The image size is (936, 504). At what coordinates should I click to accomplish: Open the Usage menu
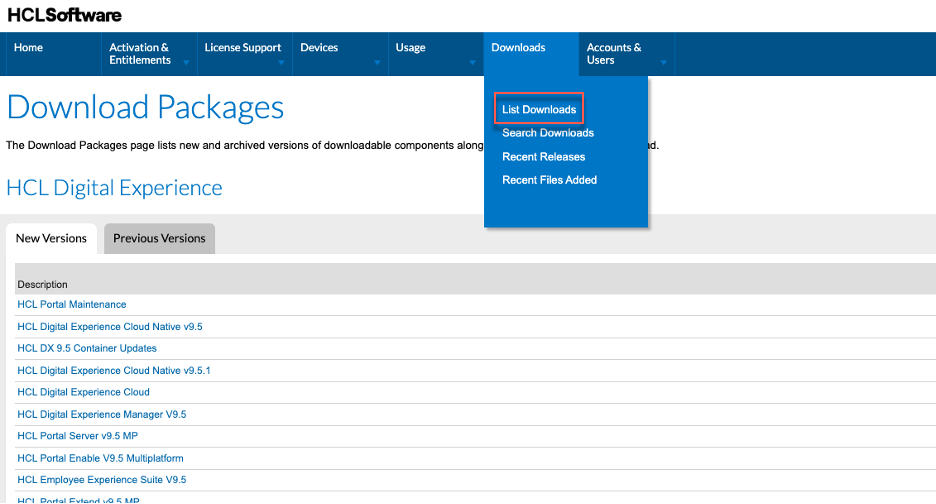410,47
